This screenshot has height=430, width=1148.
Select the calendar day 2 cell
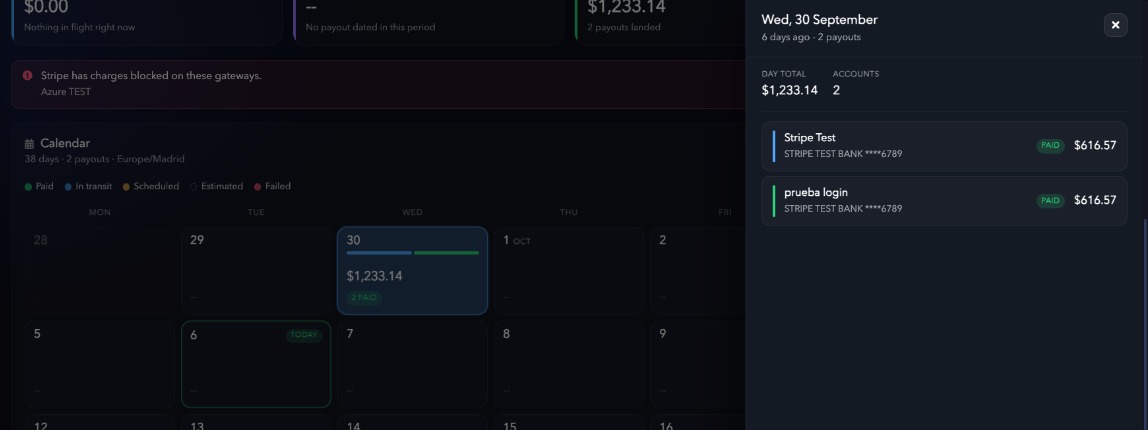[698, 270]
